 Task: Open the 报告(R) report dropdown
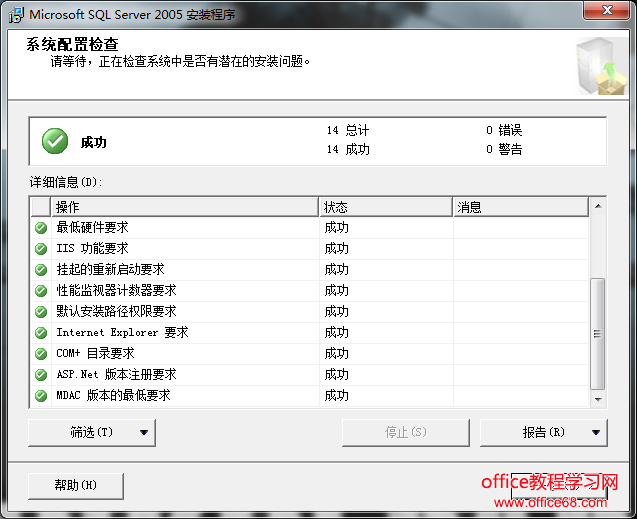544,432
